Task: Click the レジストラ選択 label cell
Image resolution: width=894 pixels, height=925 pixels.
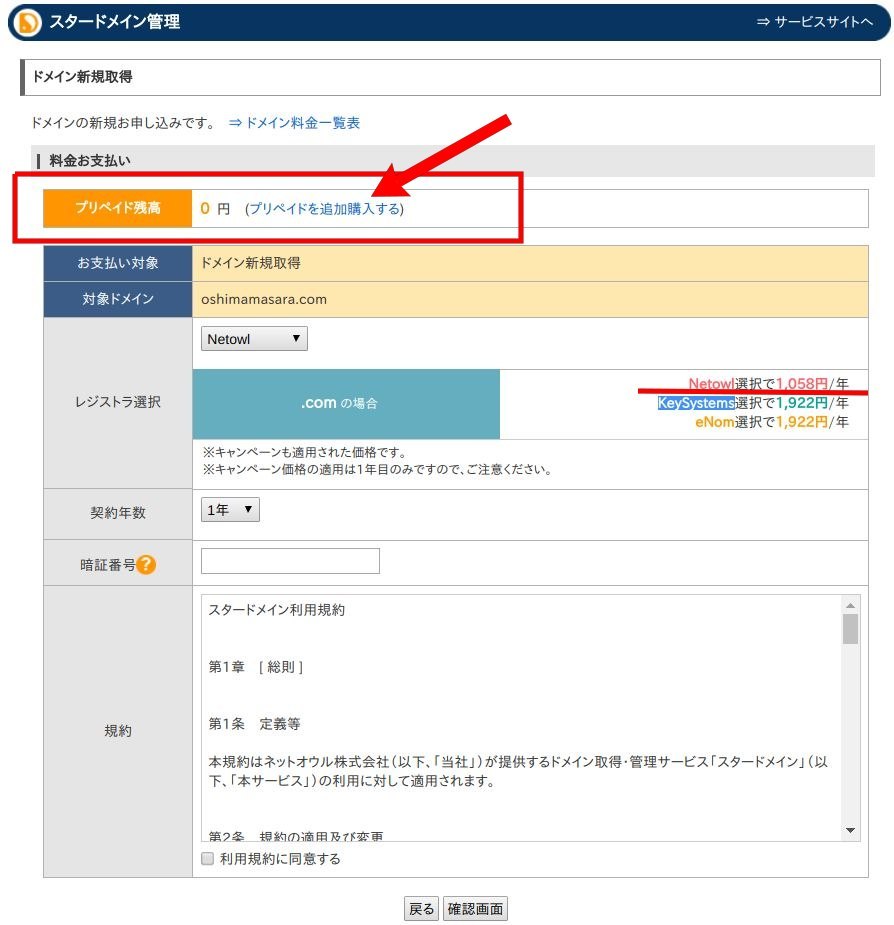Action: pos(118,402)
